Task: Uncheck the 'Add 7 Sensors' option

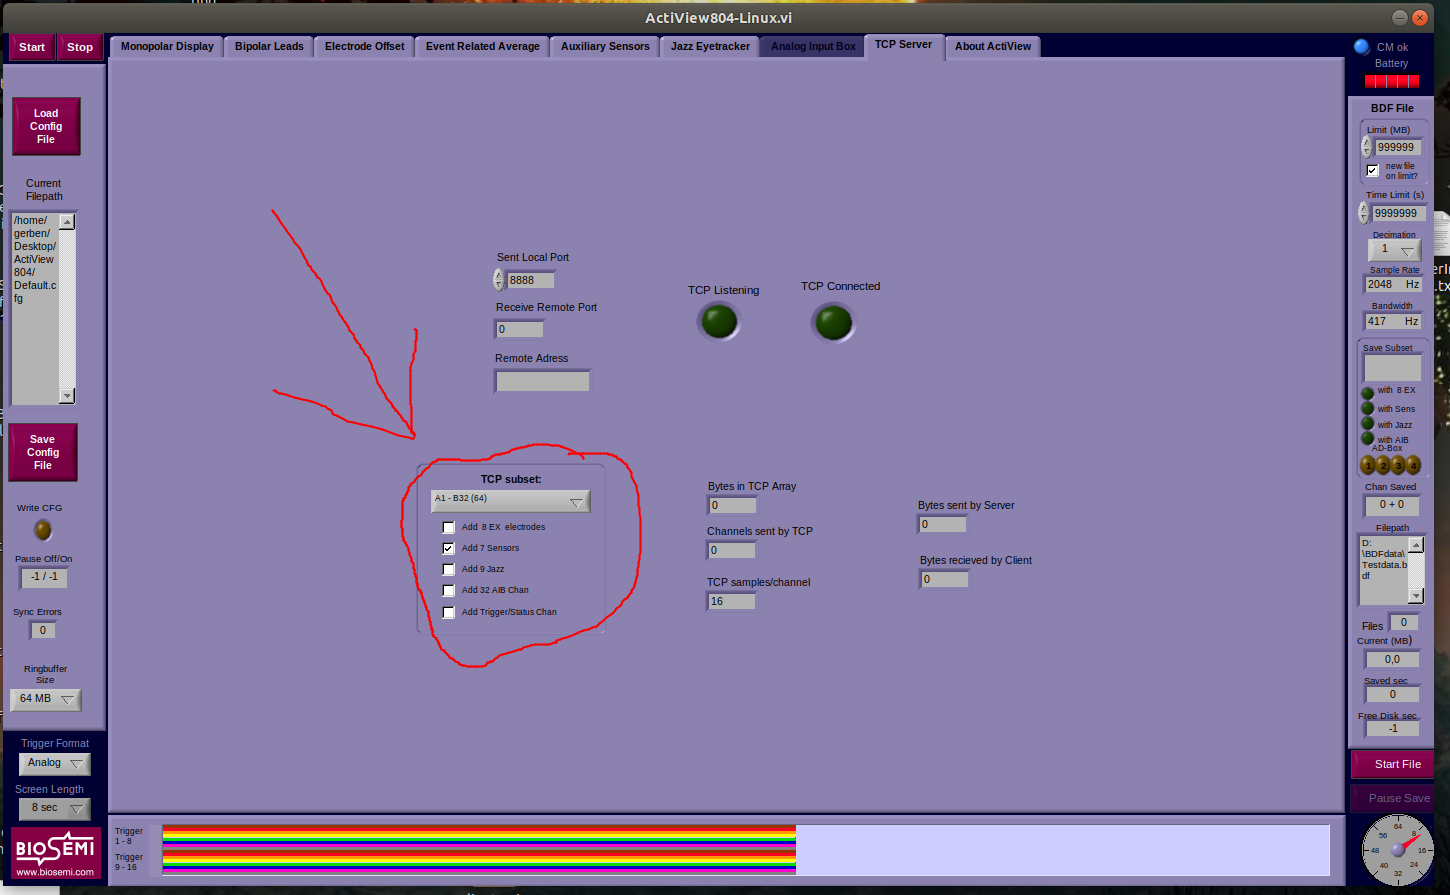Action: [448, 547]
